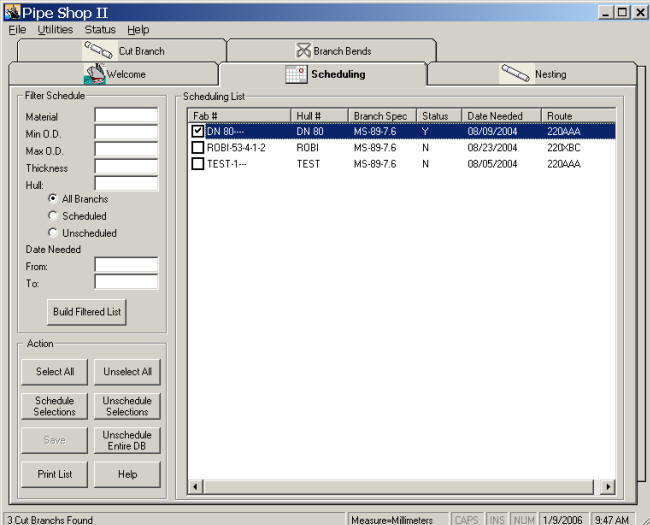The image size is (650, 525).
Task: Click the pipe icon on Nesting tab
Action: pyautogui.click(x=515, y=73)
